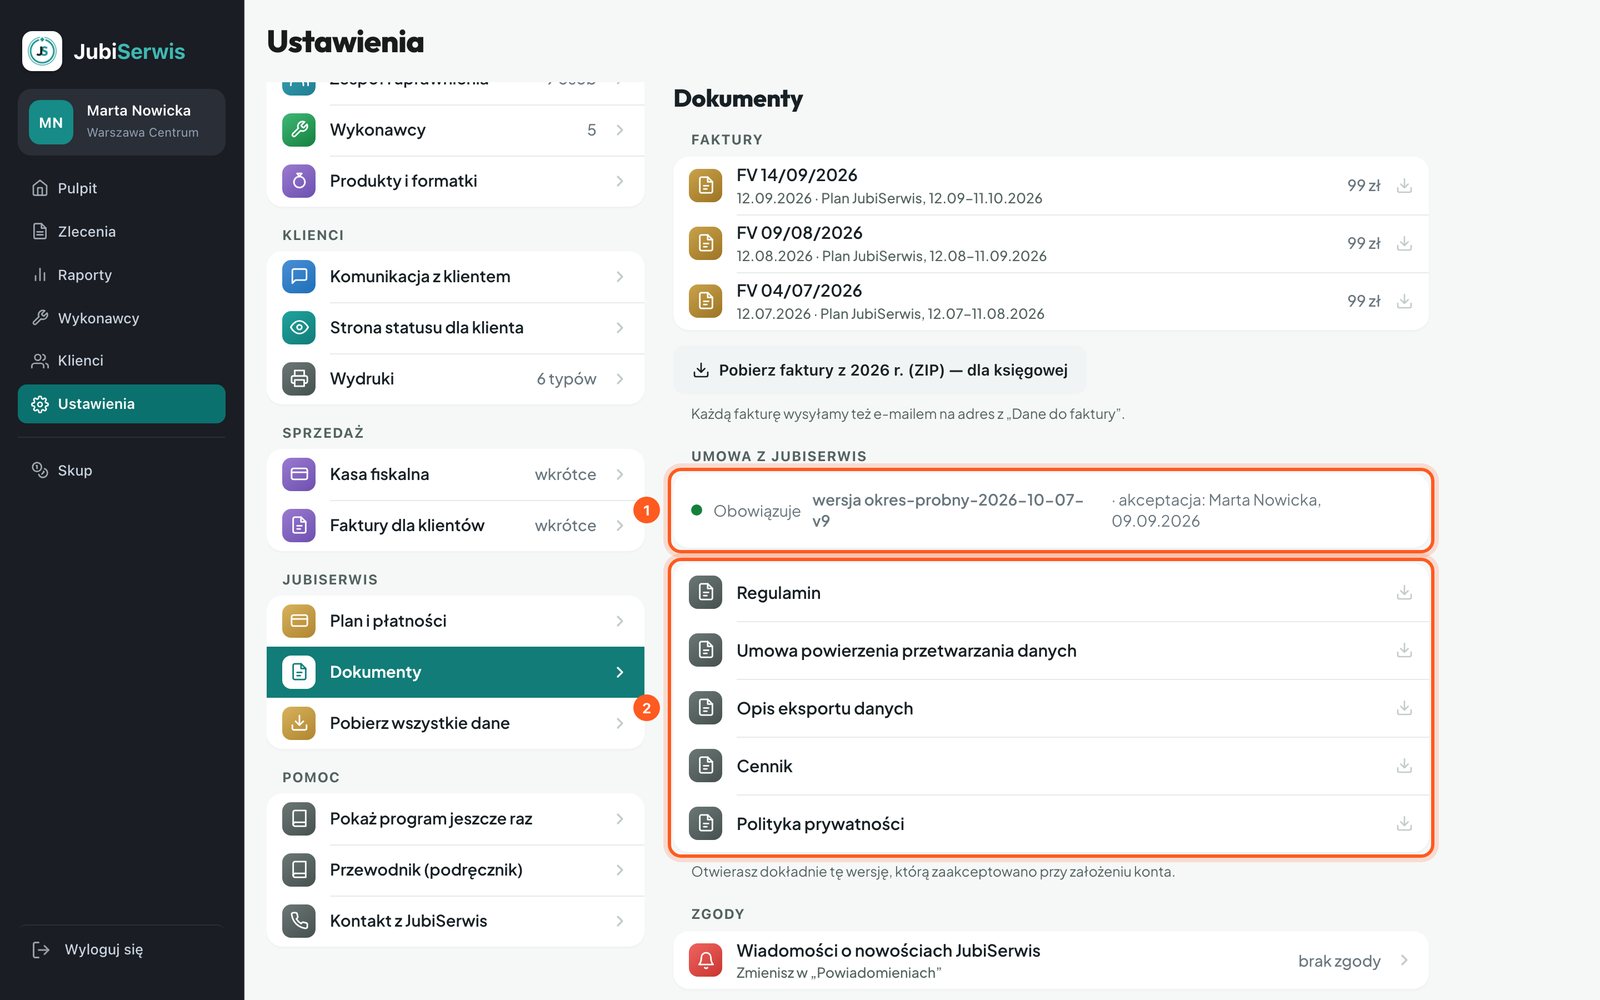Screen dimensions: 1600x1000
Task: Expand Przewodnik (podręcznik) chevron
Action: [620, 870]
